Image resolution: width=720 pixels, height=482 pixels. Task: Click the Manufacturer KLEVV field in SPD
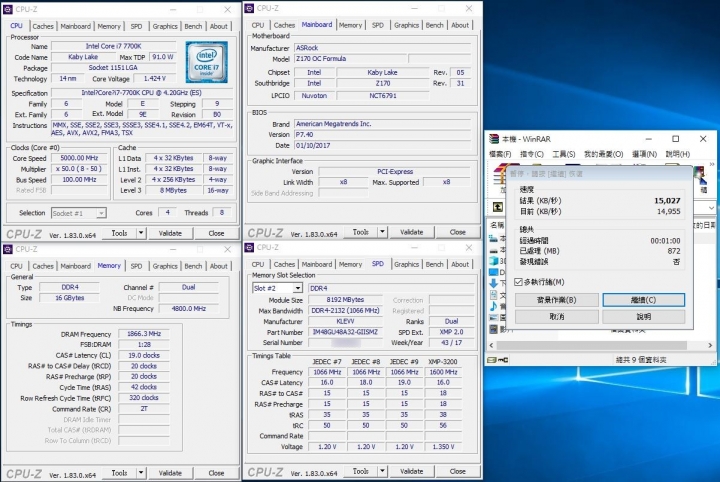[x=345, y=321]
